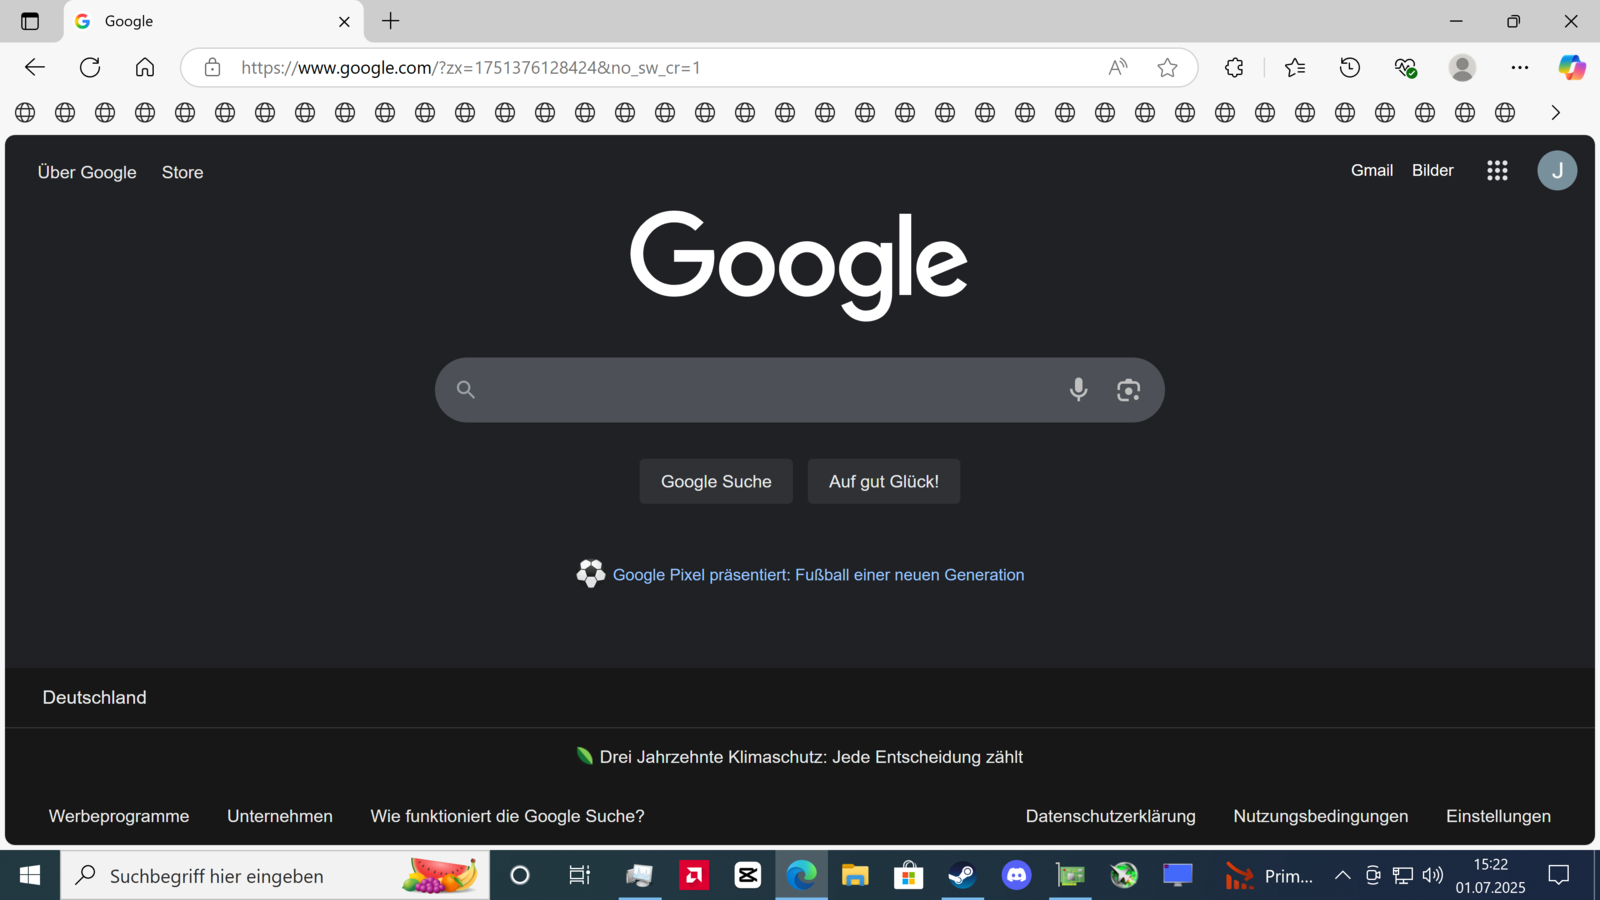Open the volume control in system tray
This screenshot has height=900, width=1600.
pyautogui.click(x=1433, y=875)
